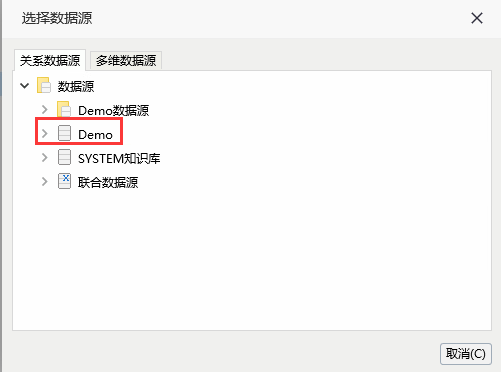This screenshot has width=501, height=372.
Task: Select the SYSTEM知识库 entry
Action: [x=119, y=159]
